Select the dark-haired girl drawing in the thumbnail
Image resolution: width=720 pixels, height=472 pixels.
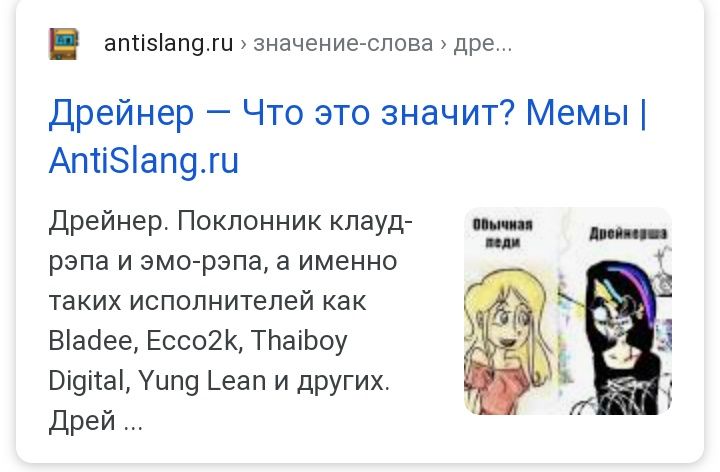click(623, 337)
